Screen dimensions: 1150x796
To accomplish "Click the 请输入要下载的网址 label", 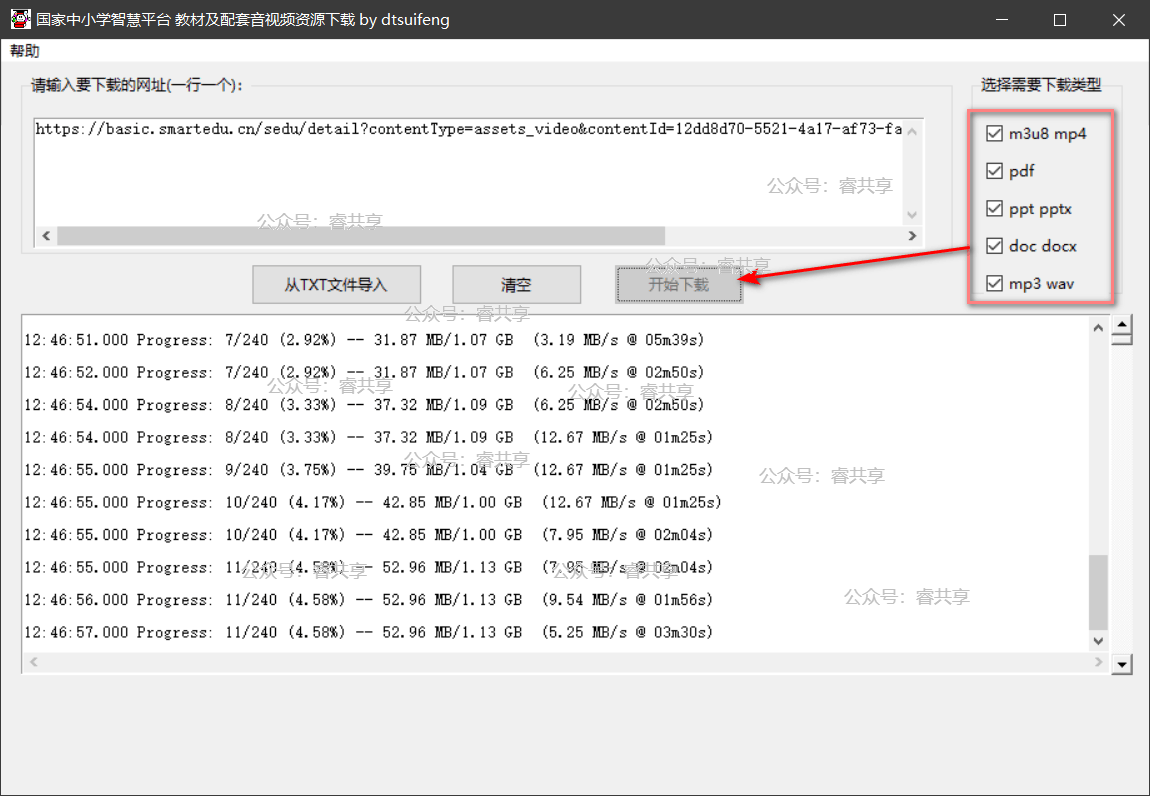I will click(136, 85).
